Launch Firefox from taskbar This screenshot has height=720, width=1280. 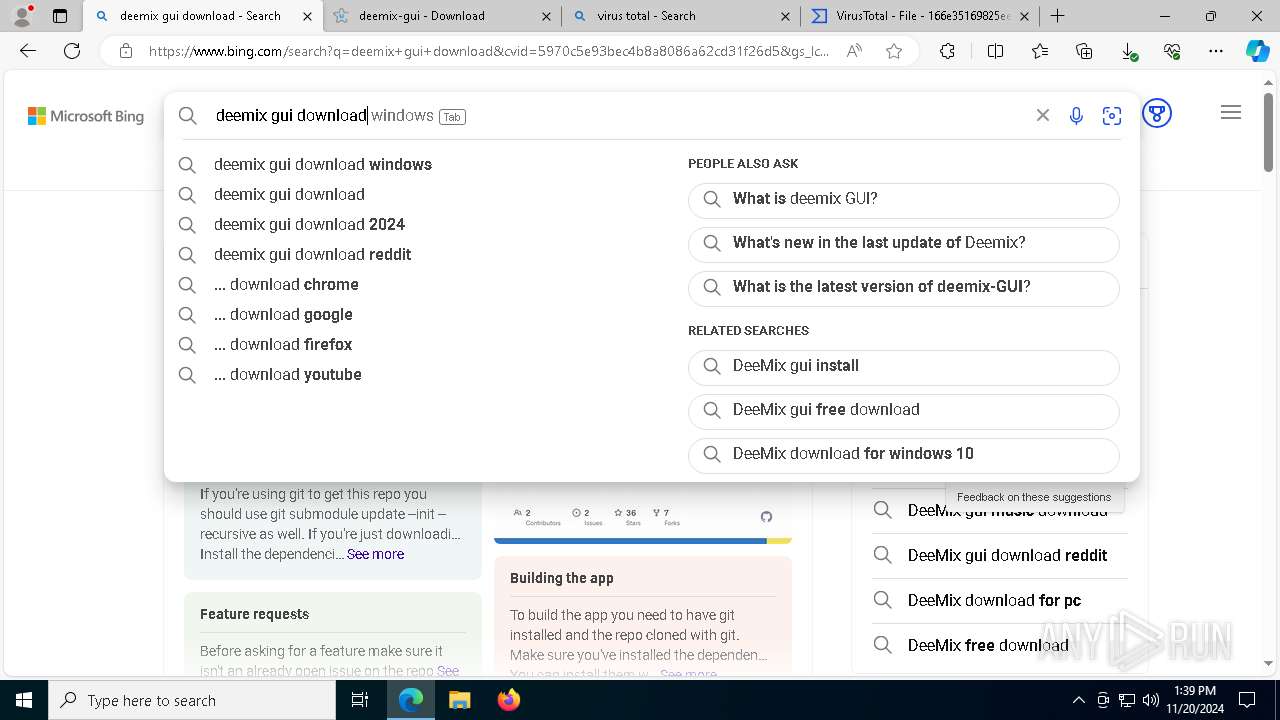(x=508, y=700)
